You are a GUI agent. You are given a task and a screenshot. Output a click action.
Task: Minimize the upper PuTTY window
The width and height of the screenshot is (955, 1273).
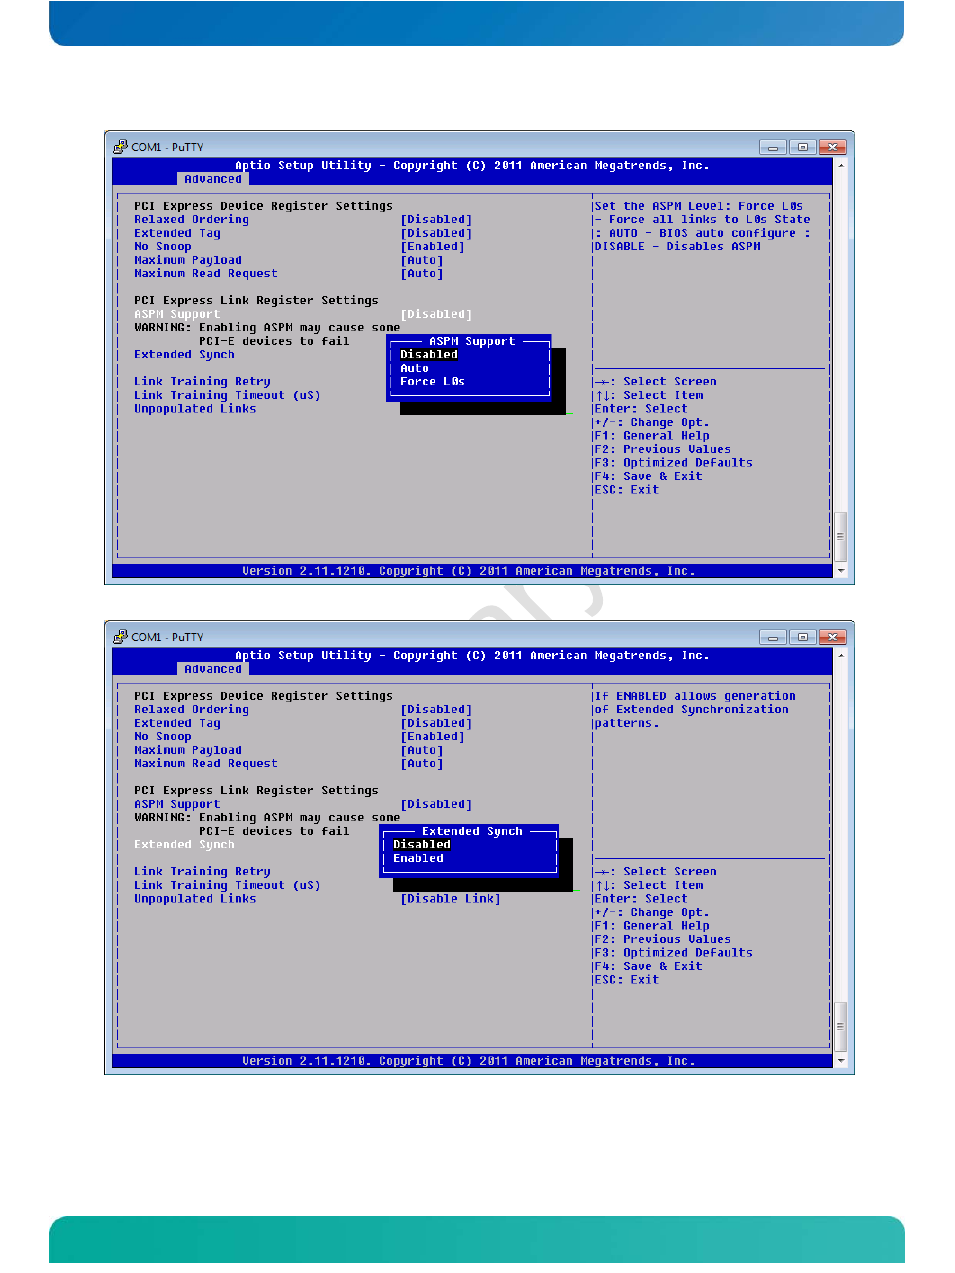772,147
